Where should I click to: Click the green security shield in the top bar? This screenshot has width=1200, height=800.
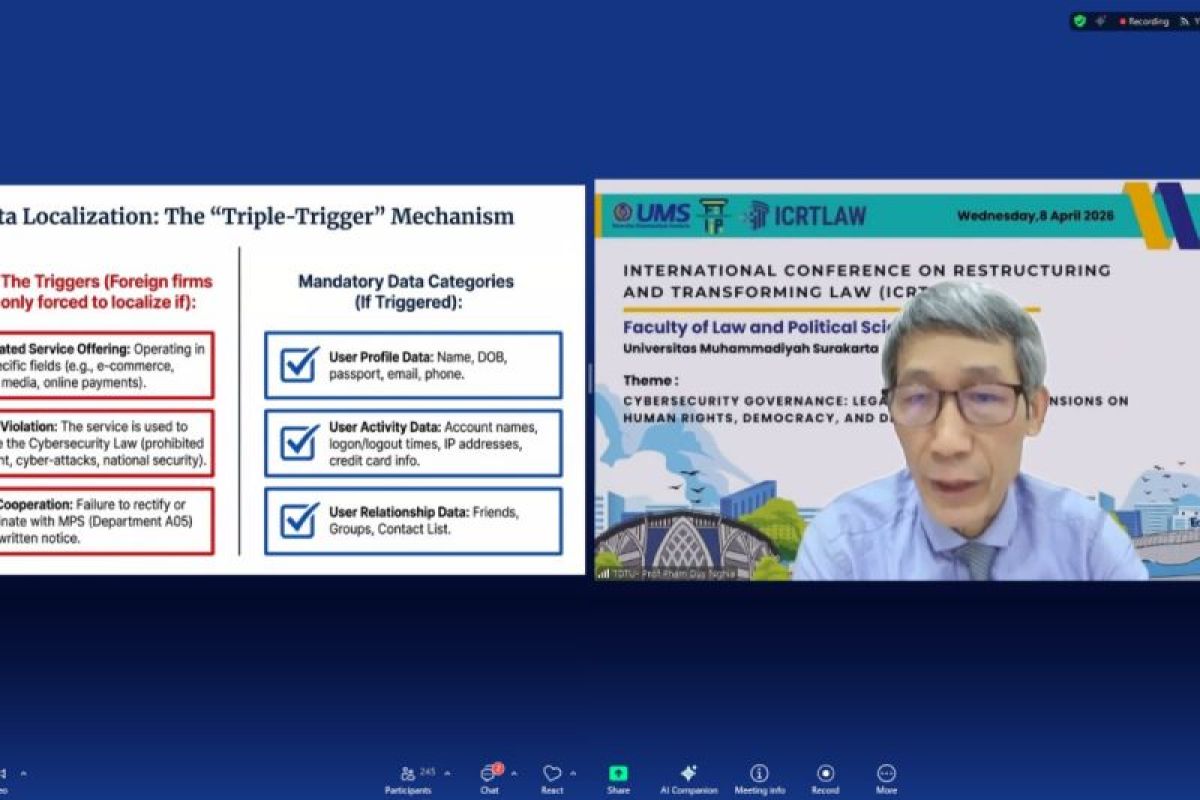(1080, 21)
